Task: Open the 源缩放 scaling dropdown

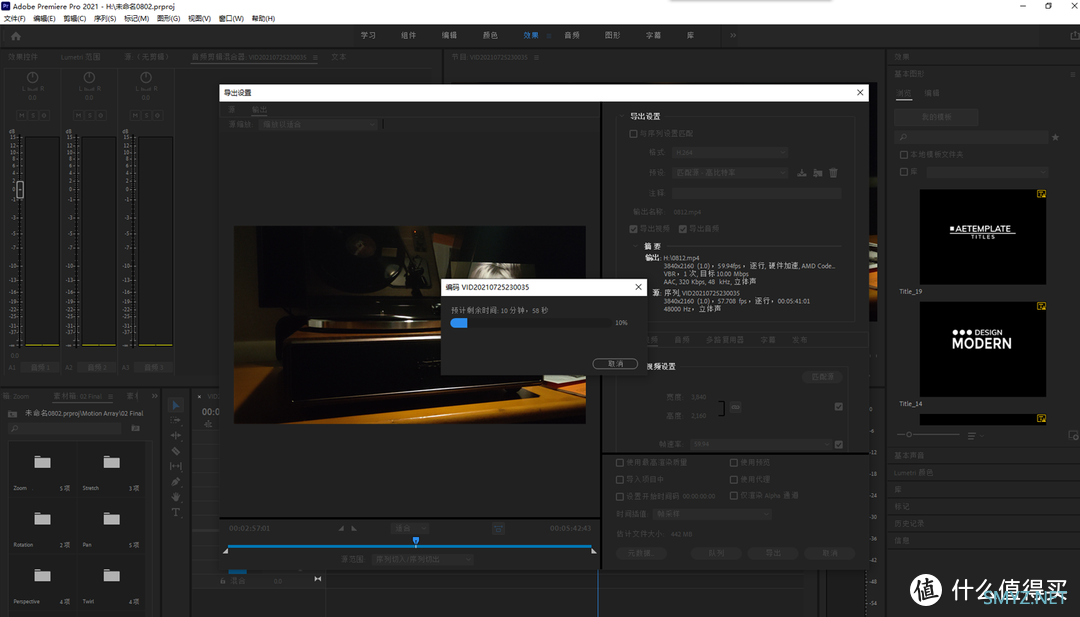Action: [318, 125]
